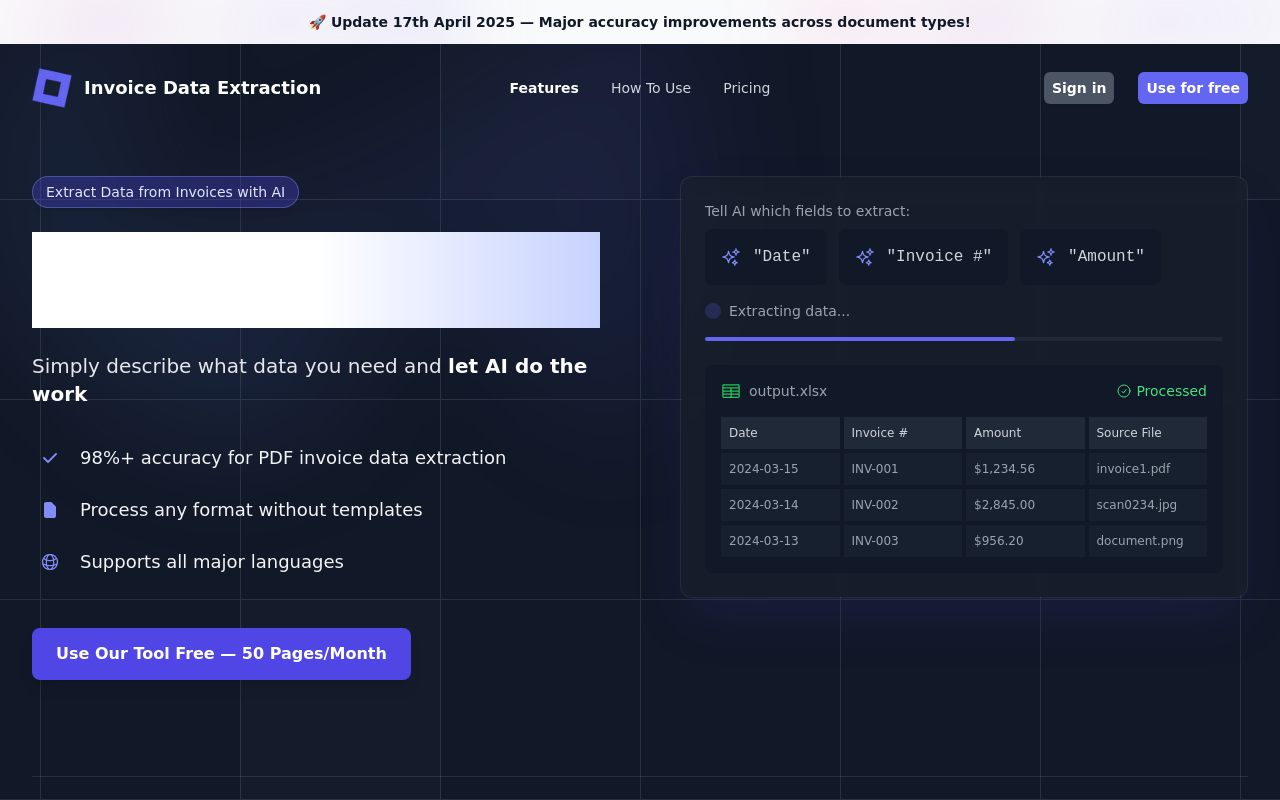This screenshot has width=1280, height=800.
Task: Click the spreadsheet icon next to output.xlsx
Action: pyautogui.click(x=731, y=391)
